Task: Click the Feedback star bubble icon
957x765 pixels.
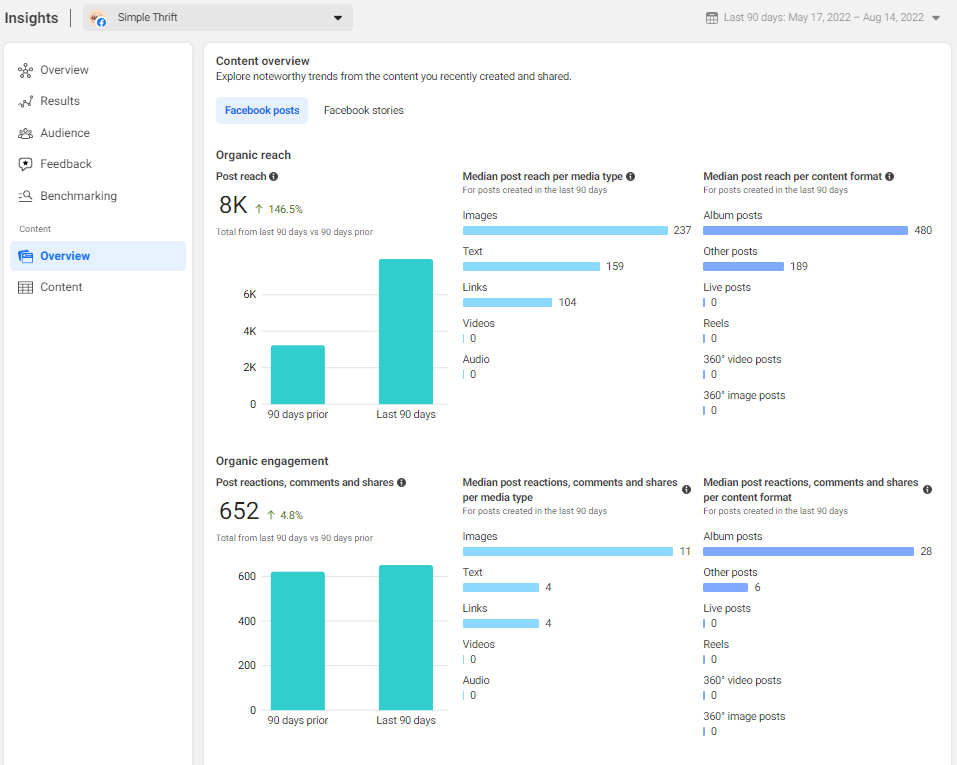Action: point(25,164)
